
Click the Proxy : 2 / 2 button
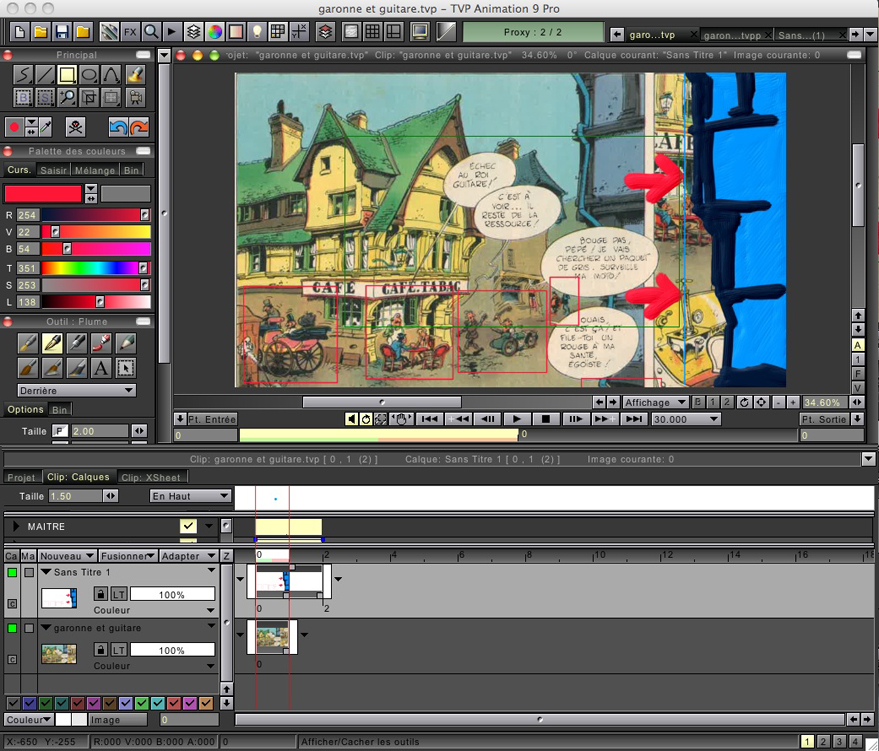(533, 32)
